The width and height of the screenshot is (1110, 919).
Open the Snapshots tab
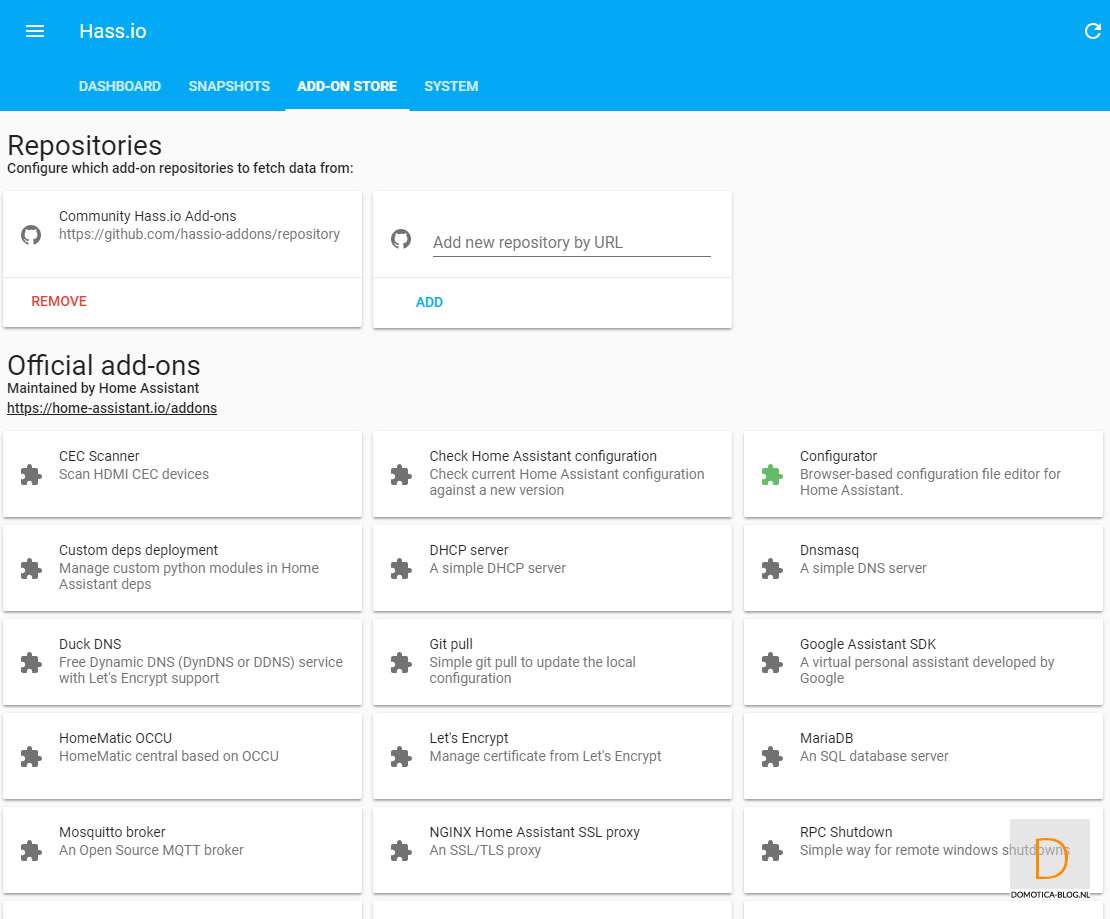229,86
